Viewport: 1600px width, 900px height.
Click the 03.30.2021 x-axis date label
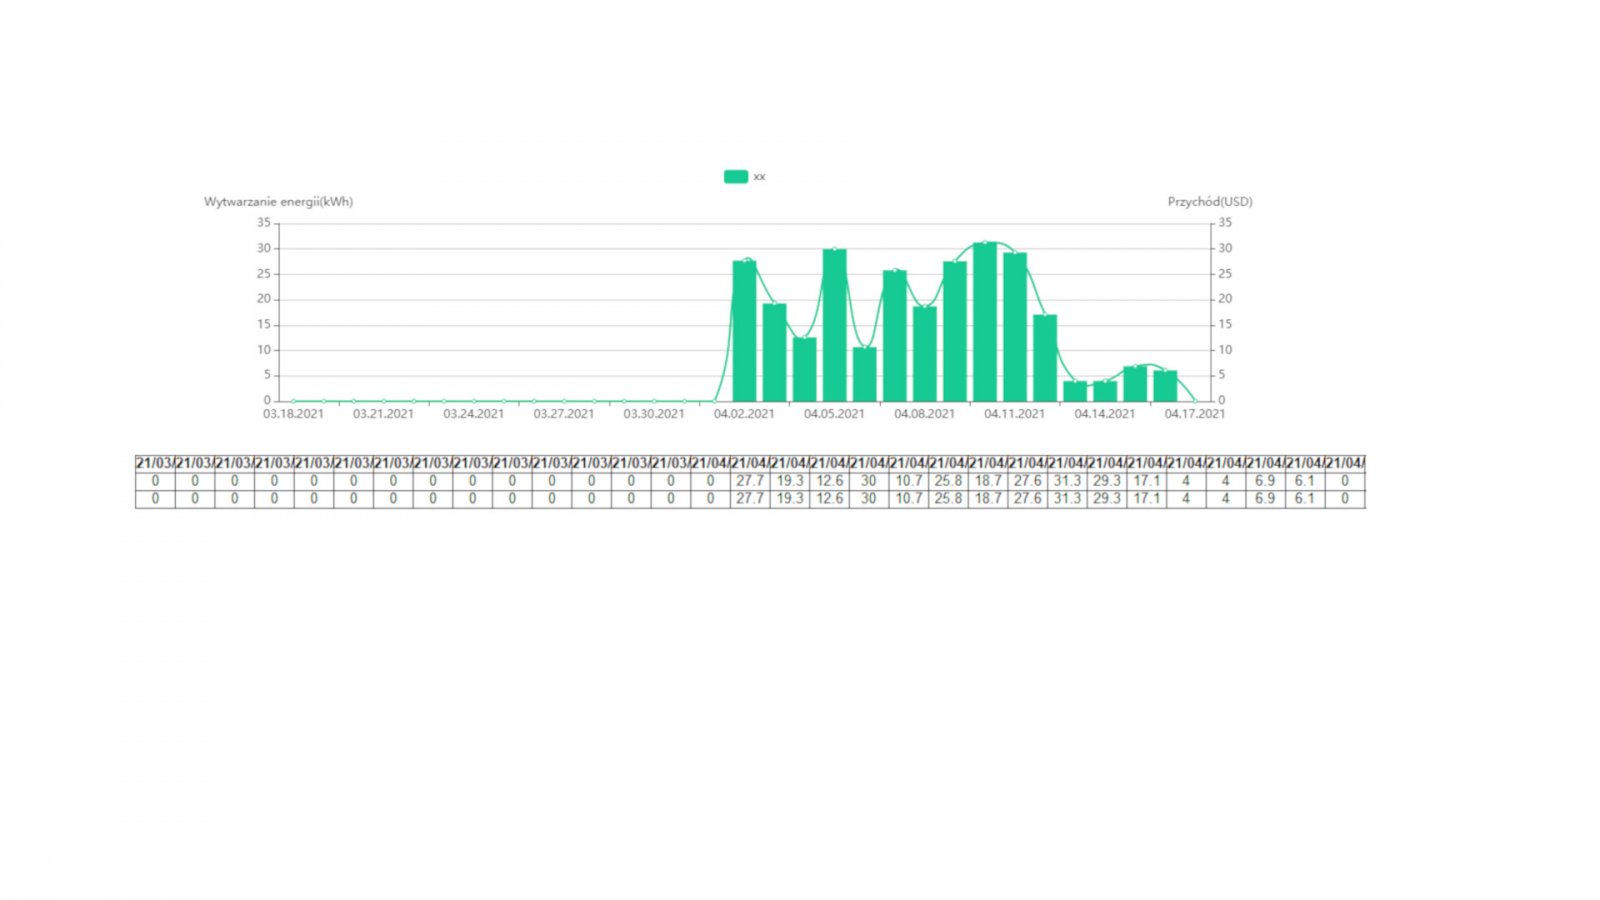click(x=654, y=414)
